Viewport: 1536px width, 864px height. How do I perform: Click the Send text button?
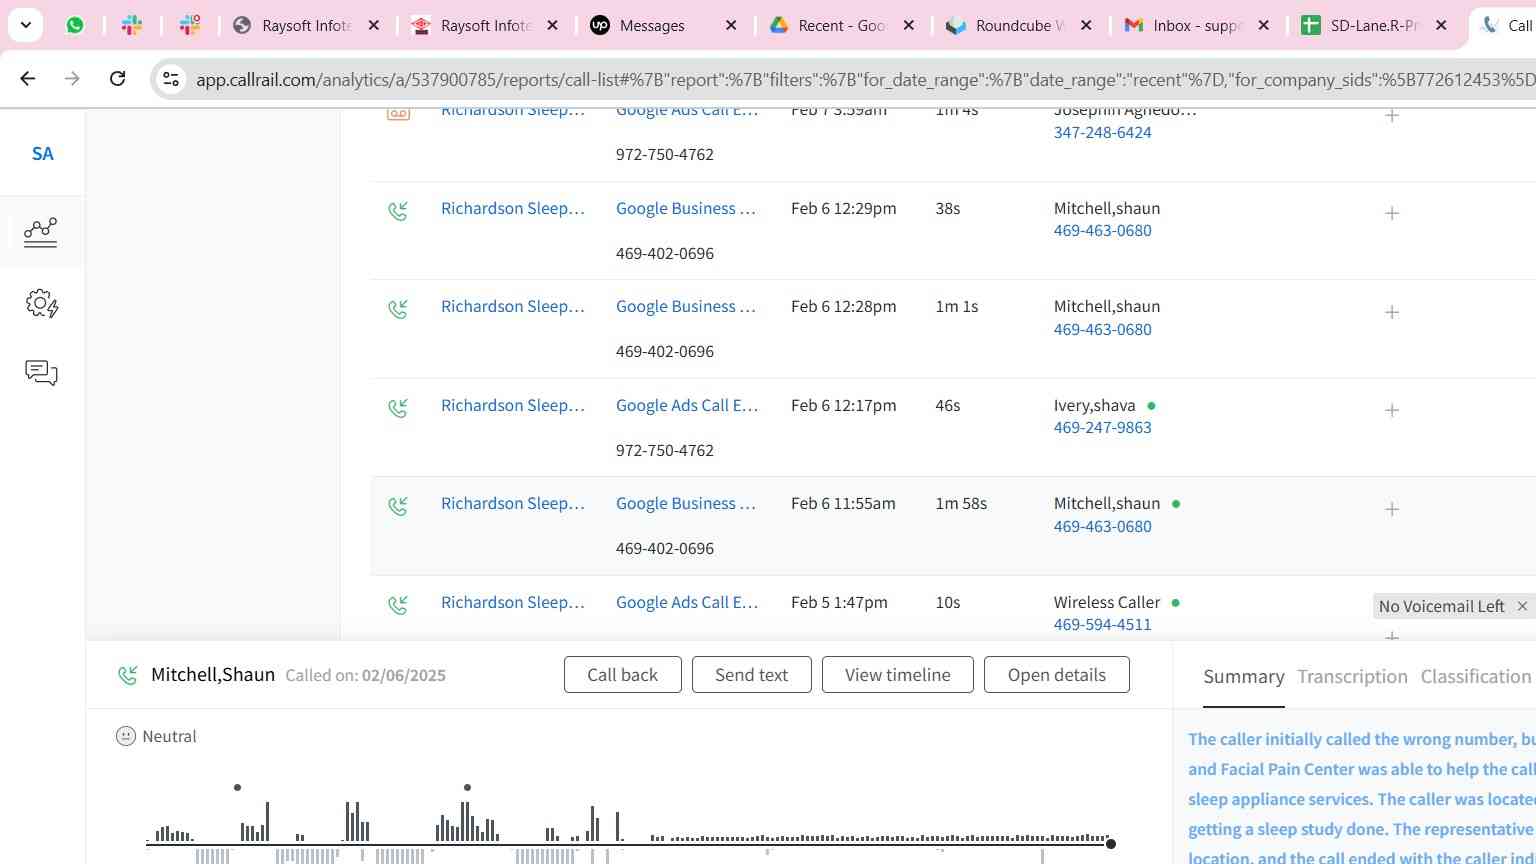[751, 675]
